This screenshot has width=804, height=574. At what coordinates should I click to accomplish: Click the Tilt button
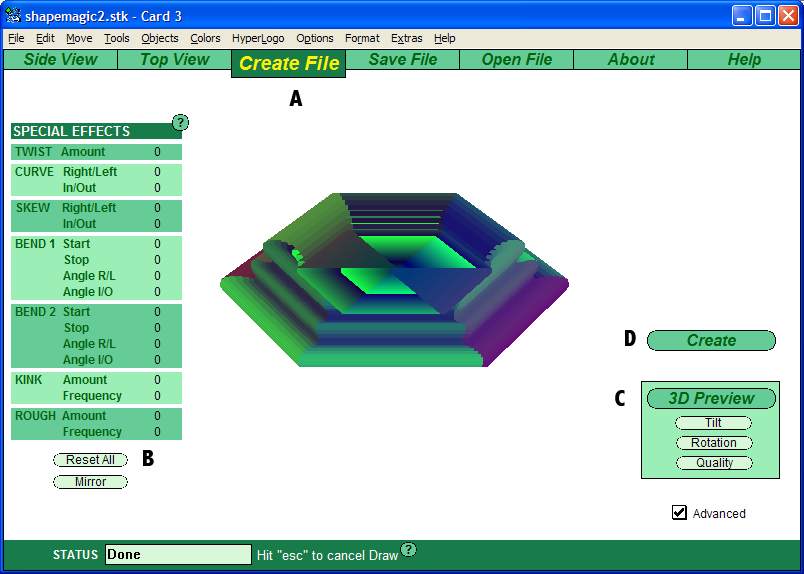(x=713, y=423)
